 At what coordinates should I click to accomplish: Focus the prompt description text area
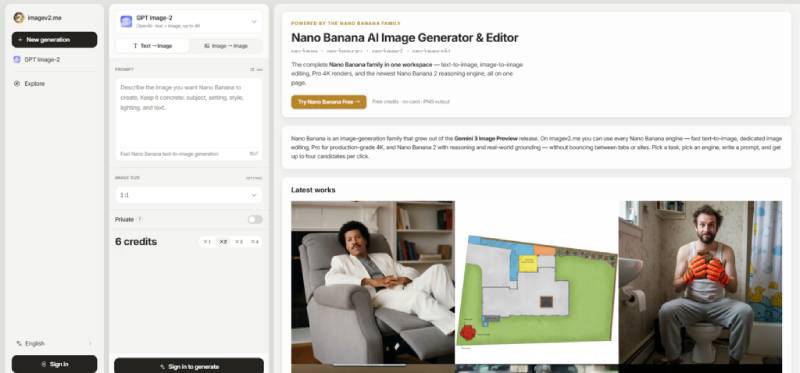(189, 113)
